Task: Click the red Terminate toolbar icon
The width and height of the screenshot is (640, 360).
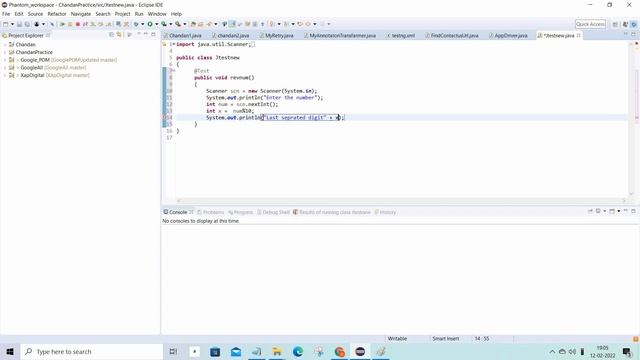Action: (x=78, y=24)
